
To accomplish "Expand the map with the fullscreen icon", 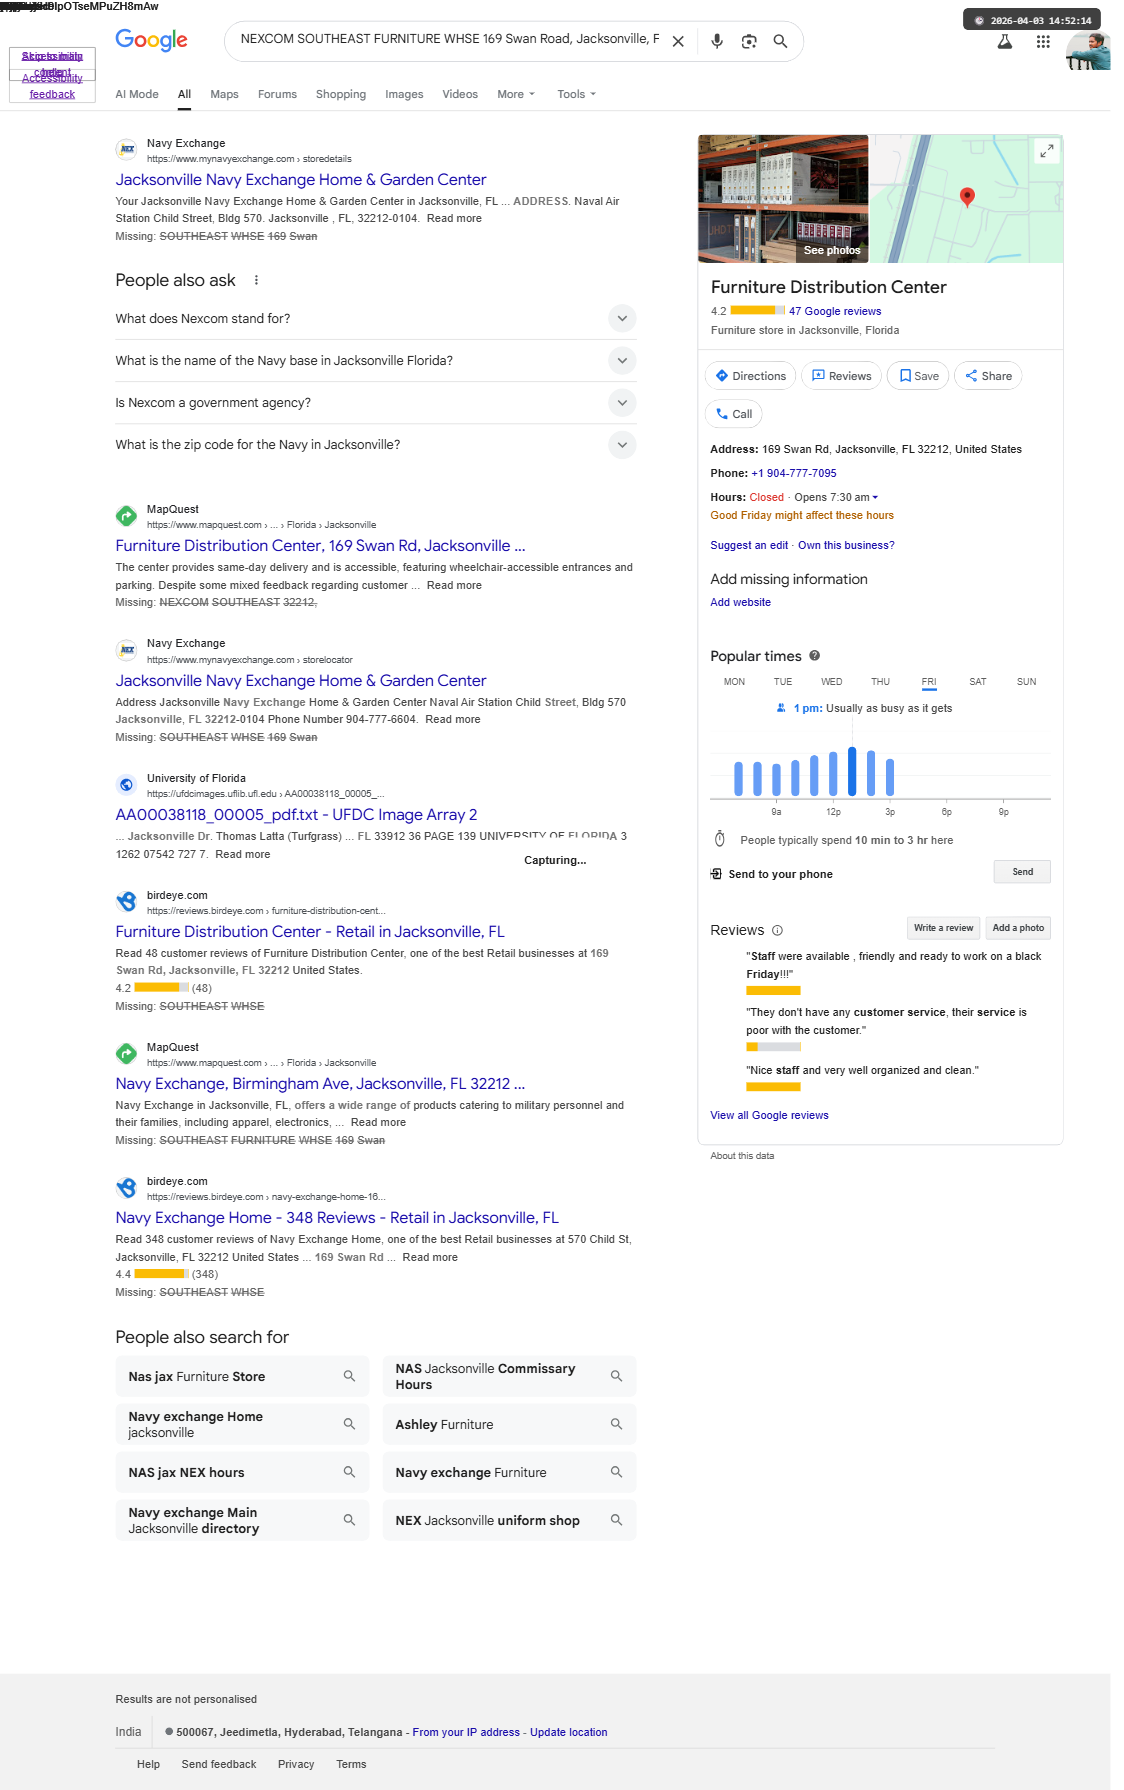I will tap(1046, 151).
